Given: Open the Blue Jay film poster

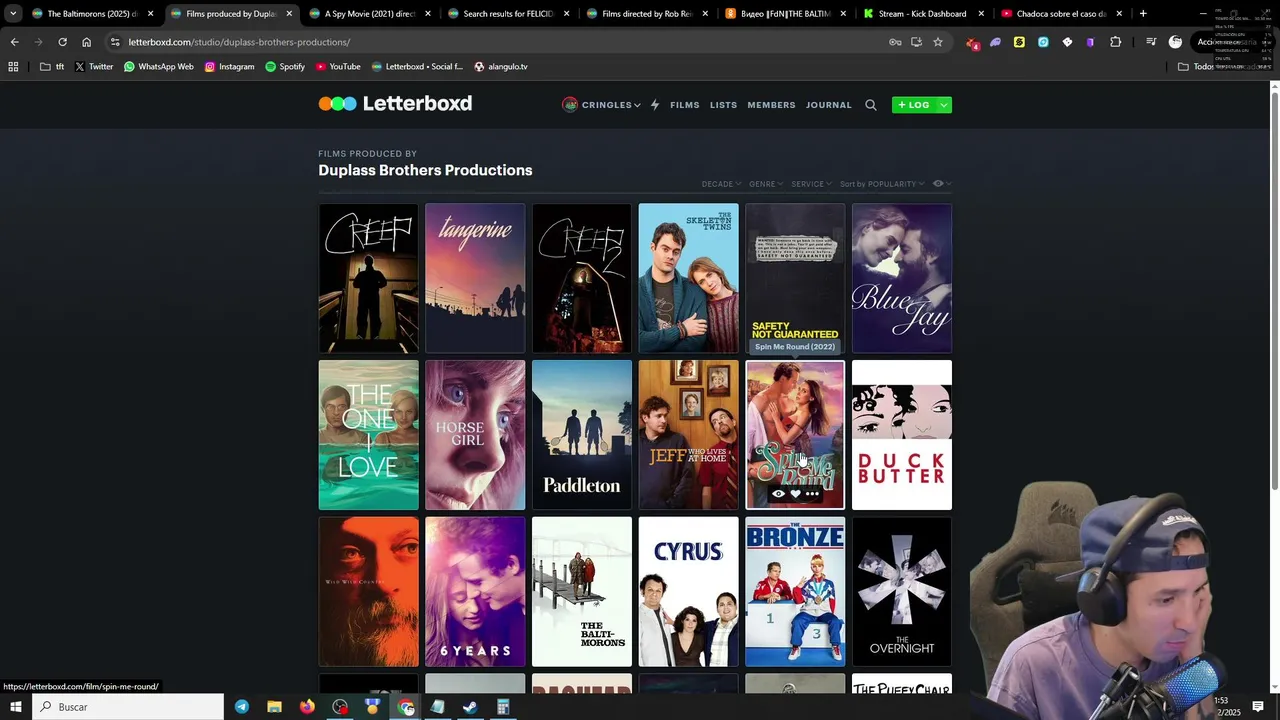Looking at the screenshot, I should 902,278.
